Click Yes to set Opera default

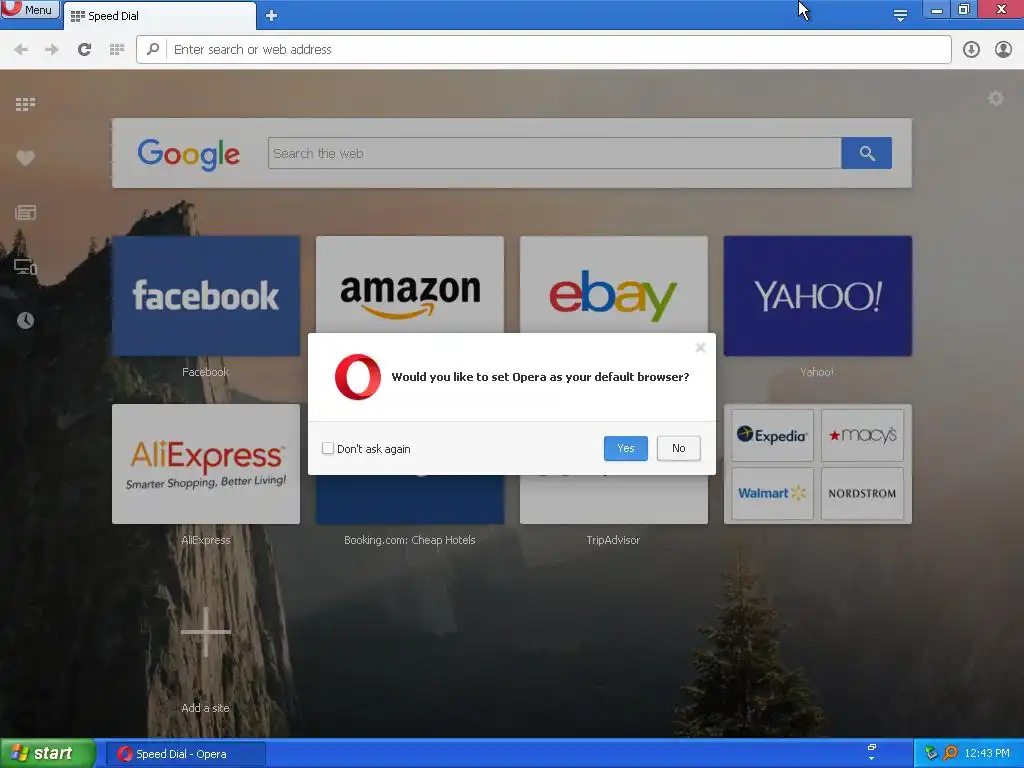(x=626, y=448)
